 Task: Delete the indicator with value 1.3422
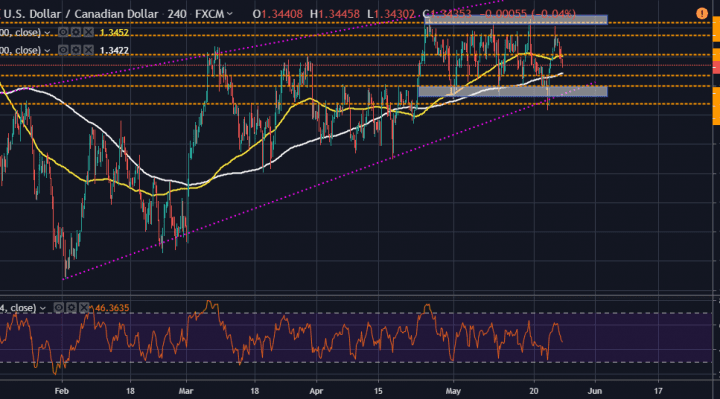[x=88, y=50]
